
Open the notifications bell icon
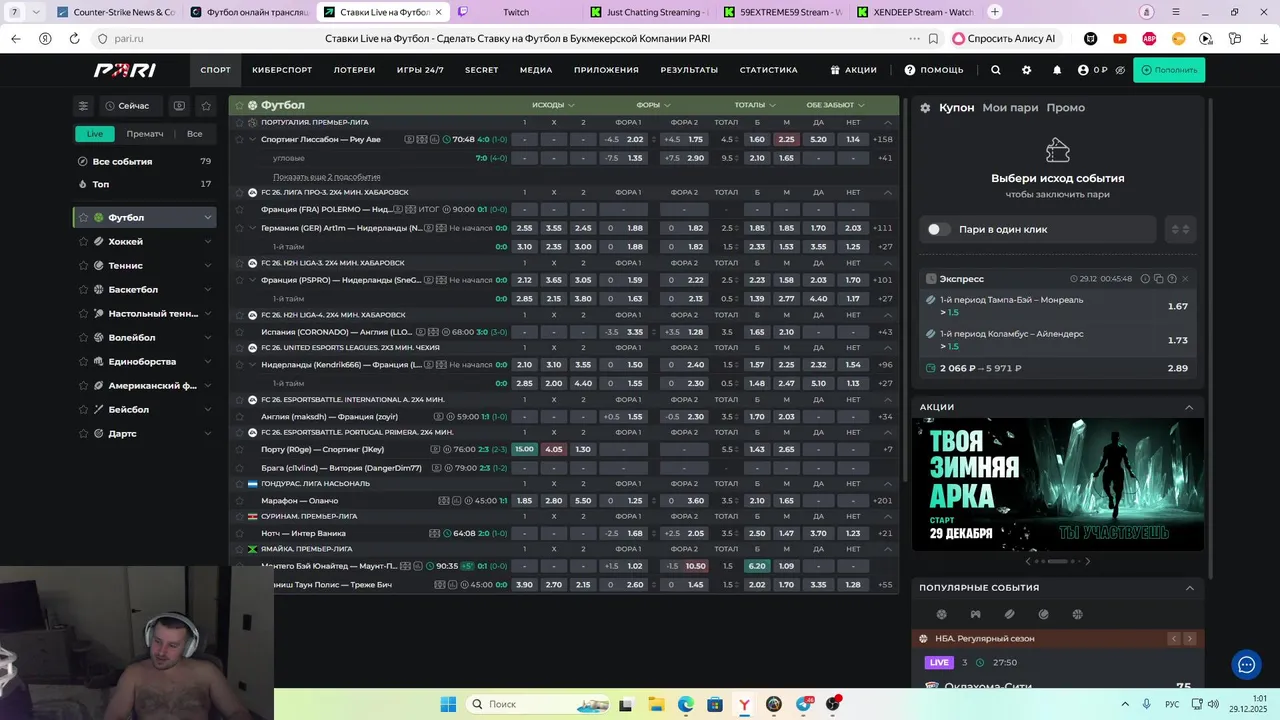coord(1057,70)
